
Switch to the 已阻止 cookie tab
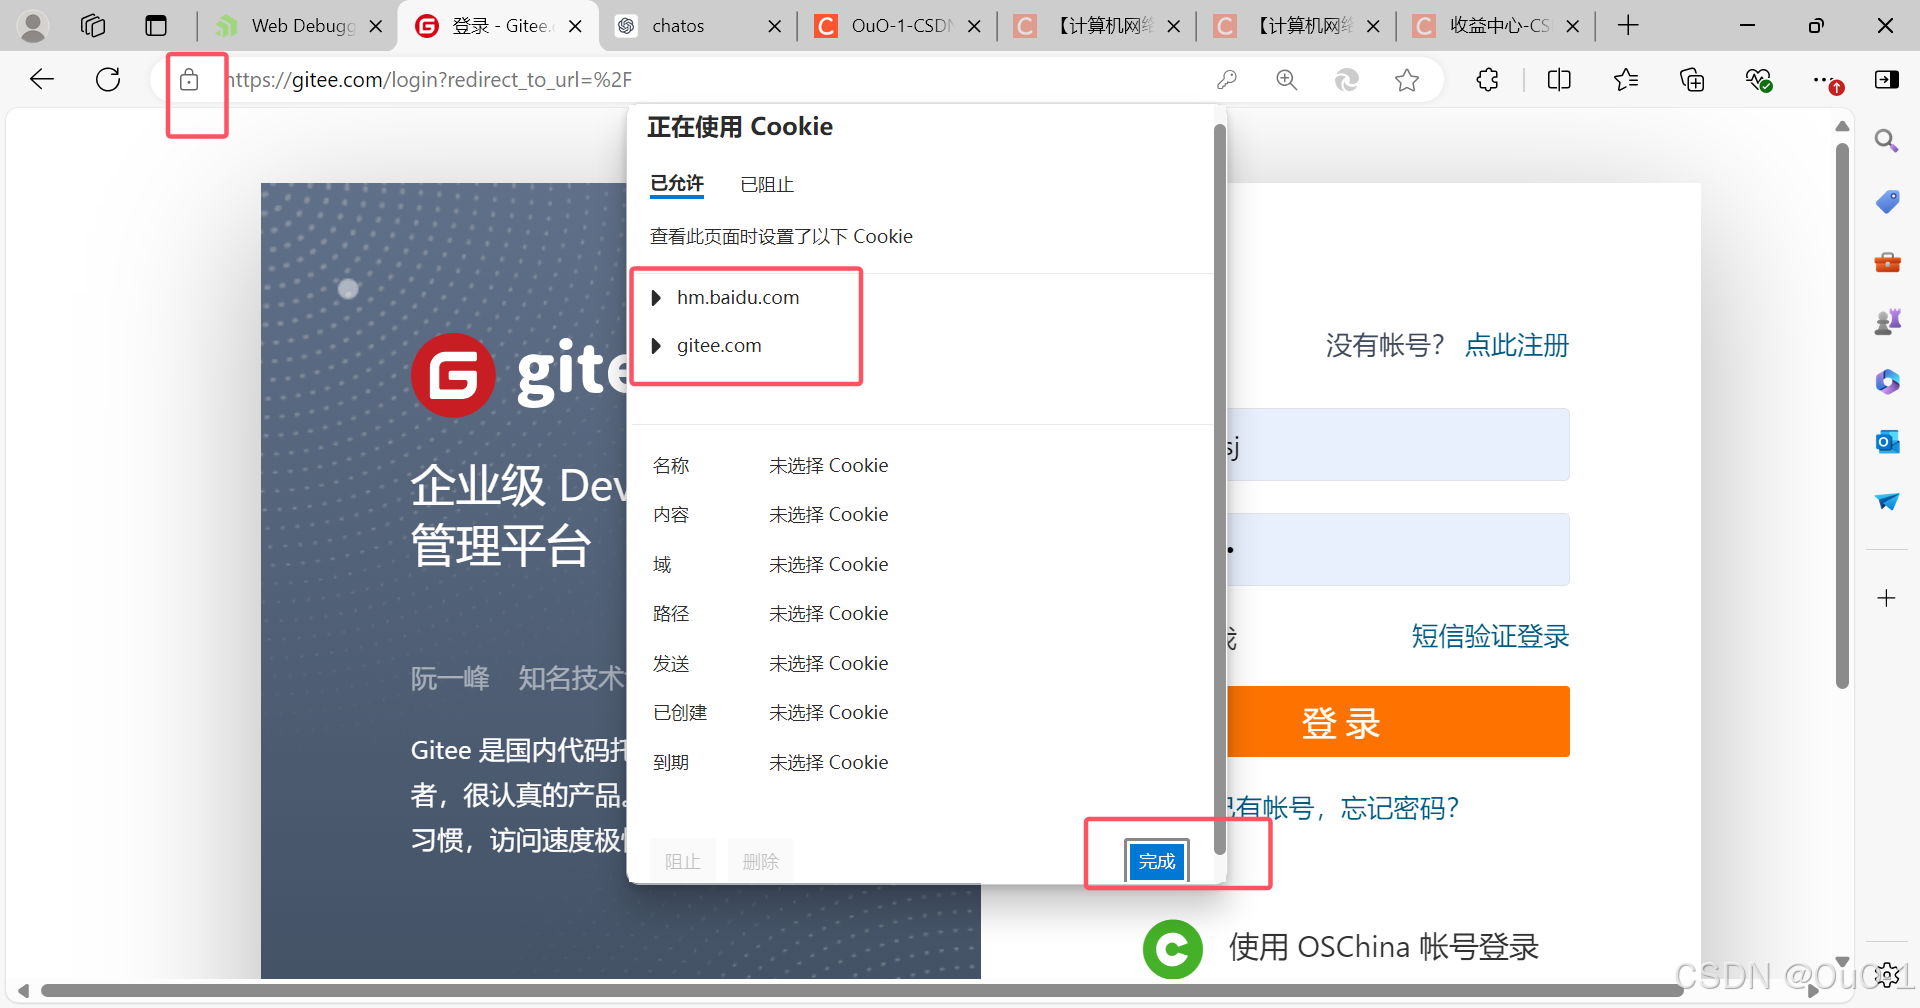[x=767, y=185]
